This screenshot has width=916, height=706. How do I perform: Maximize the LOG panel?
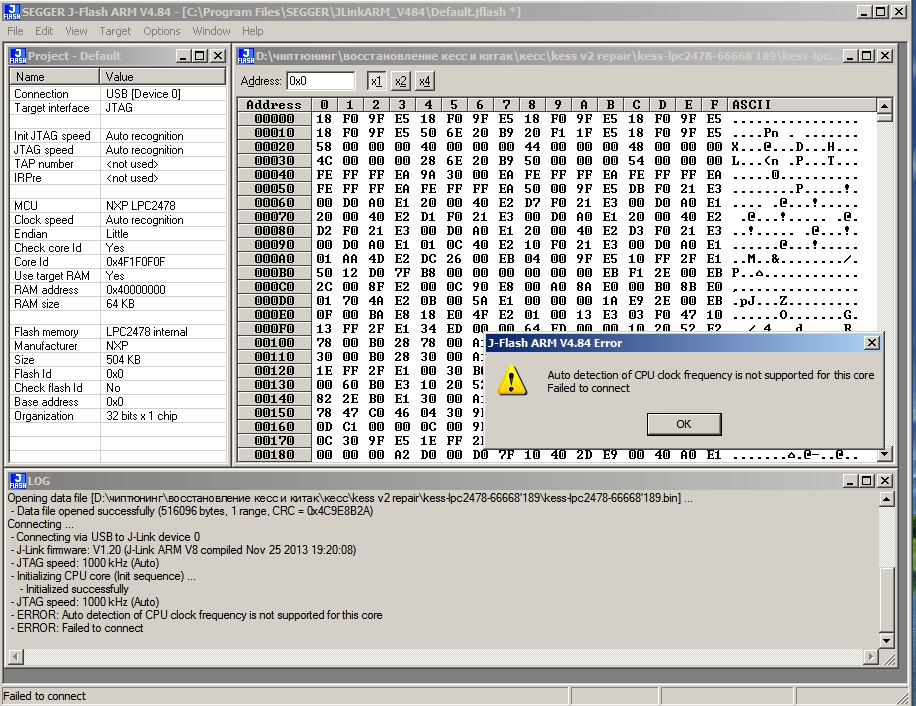867,481
